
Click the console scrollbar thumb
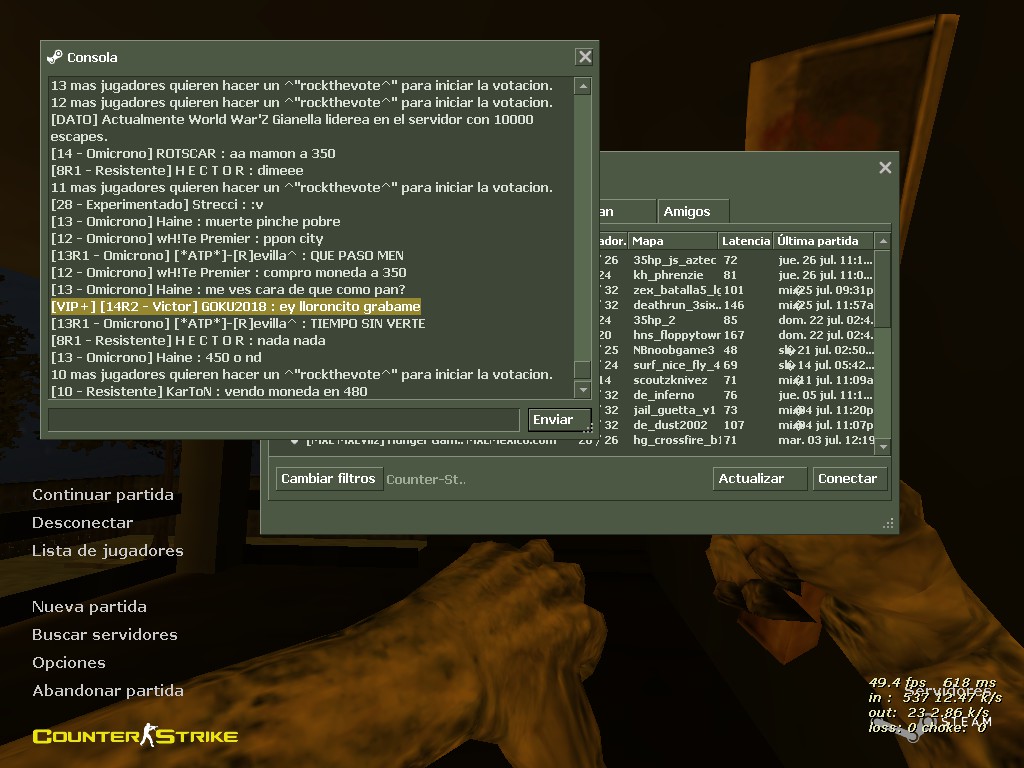pyautogui.click(x=583, y=369)
